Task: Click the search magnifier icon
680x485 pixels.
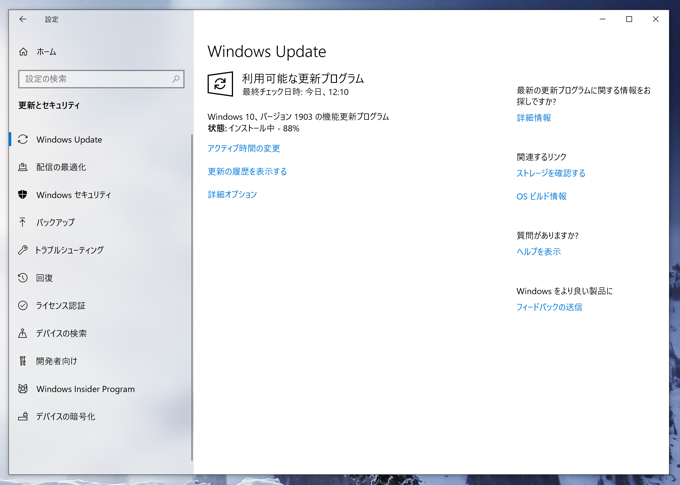Action: coord(176,79)
